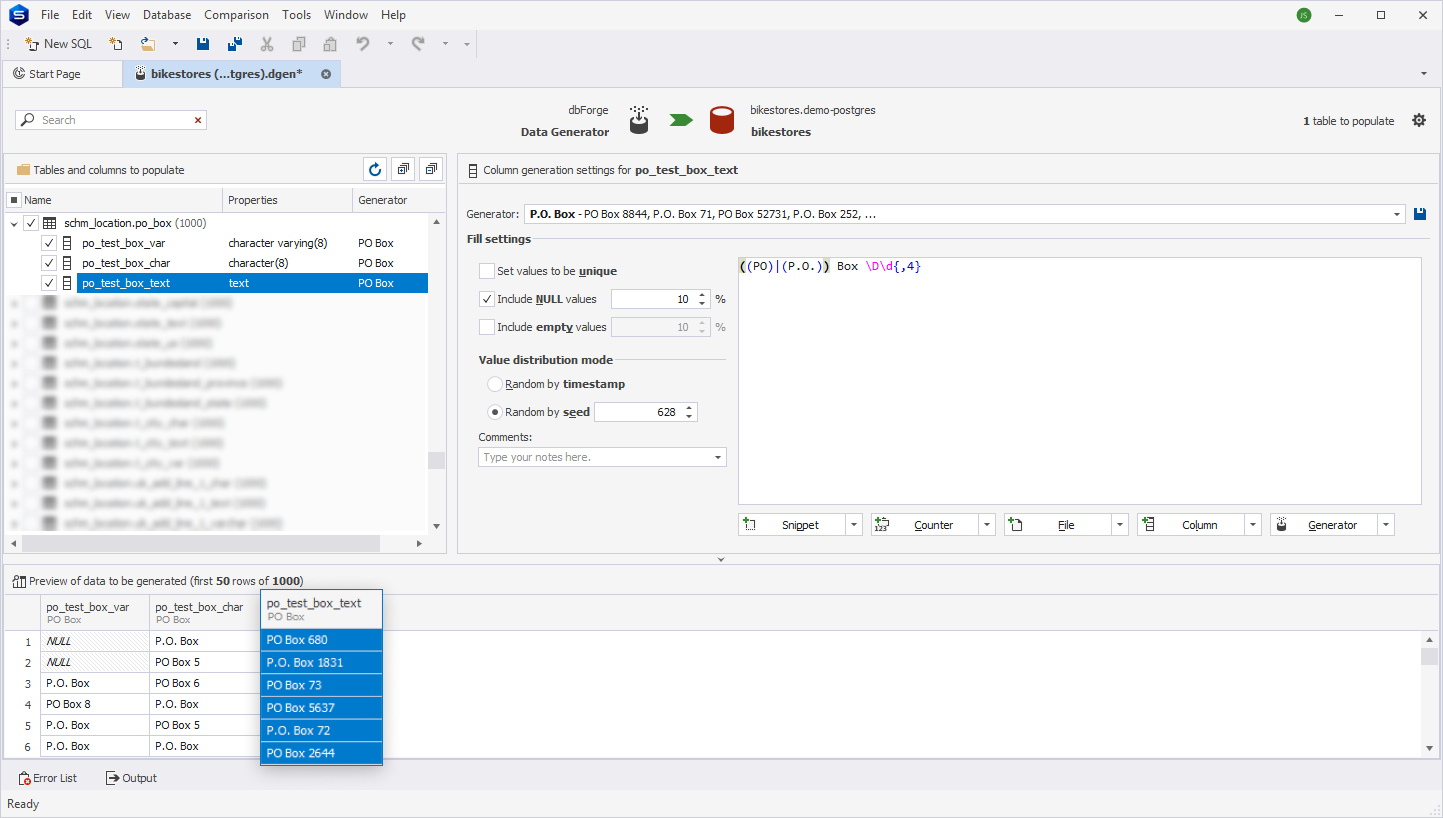Enable Set values to be unique
This screenshot has width=1443, height=818.
(487, 271)
